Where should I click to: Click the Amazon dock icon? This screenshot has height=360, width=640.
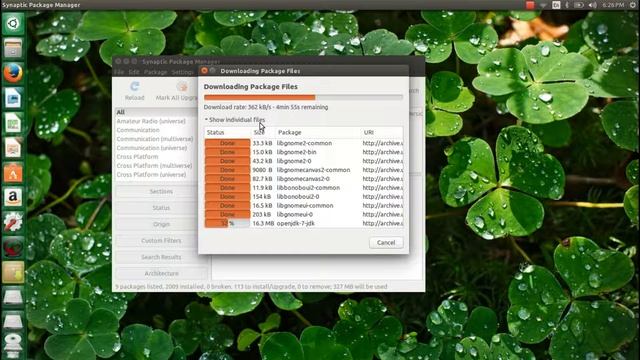[13, 198]
